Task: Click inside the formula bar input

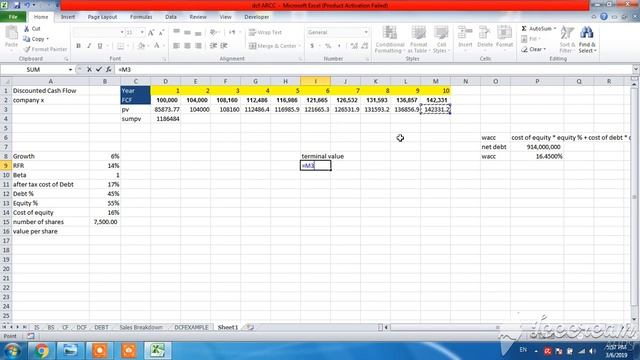Action: point(373,70)
